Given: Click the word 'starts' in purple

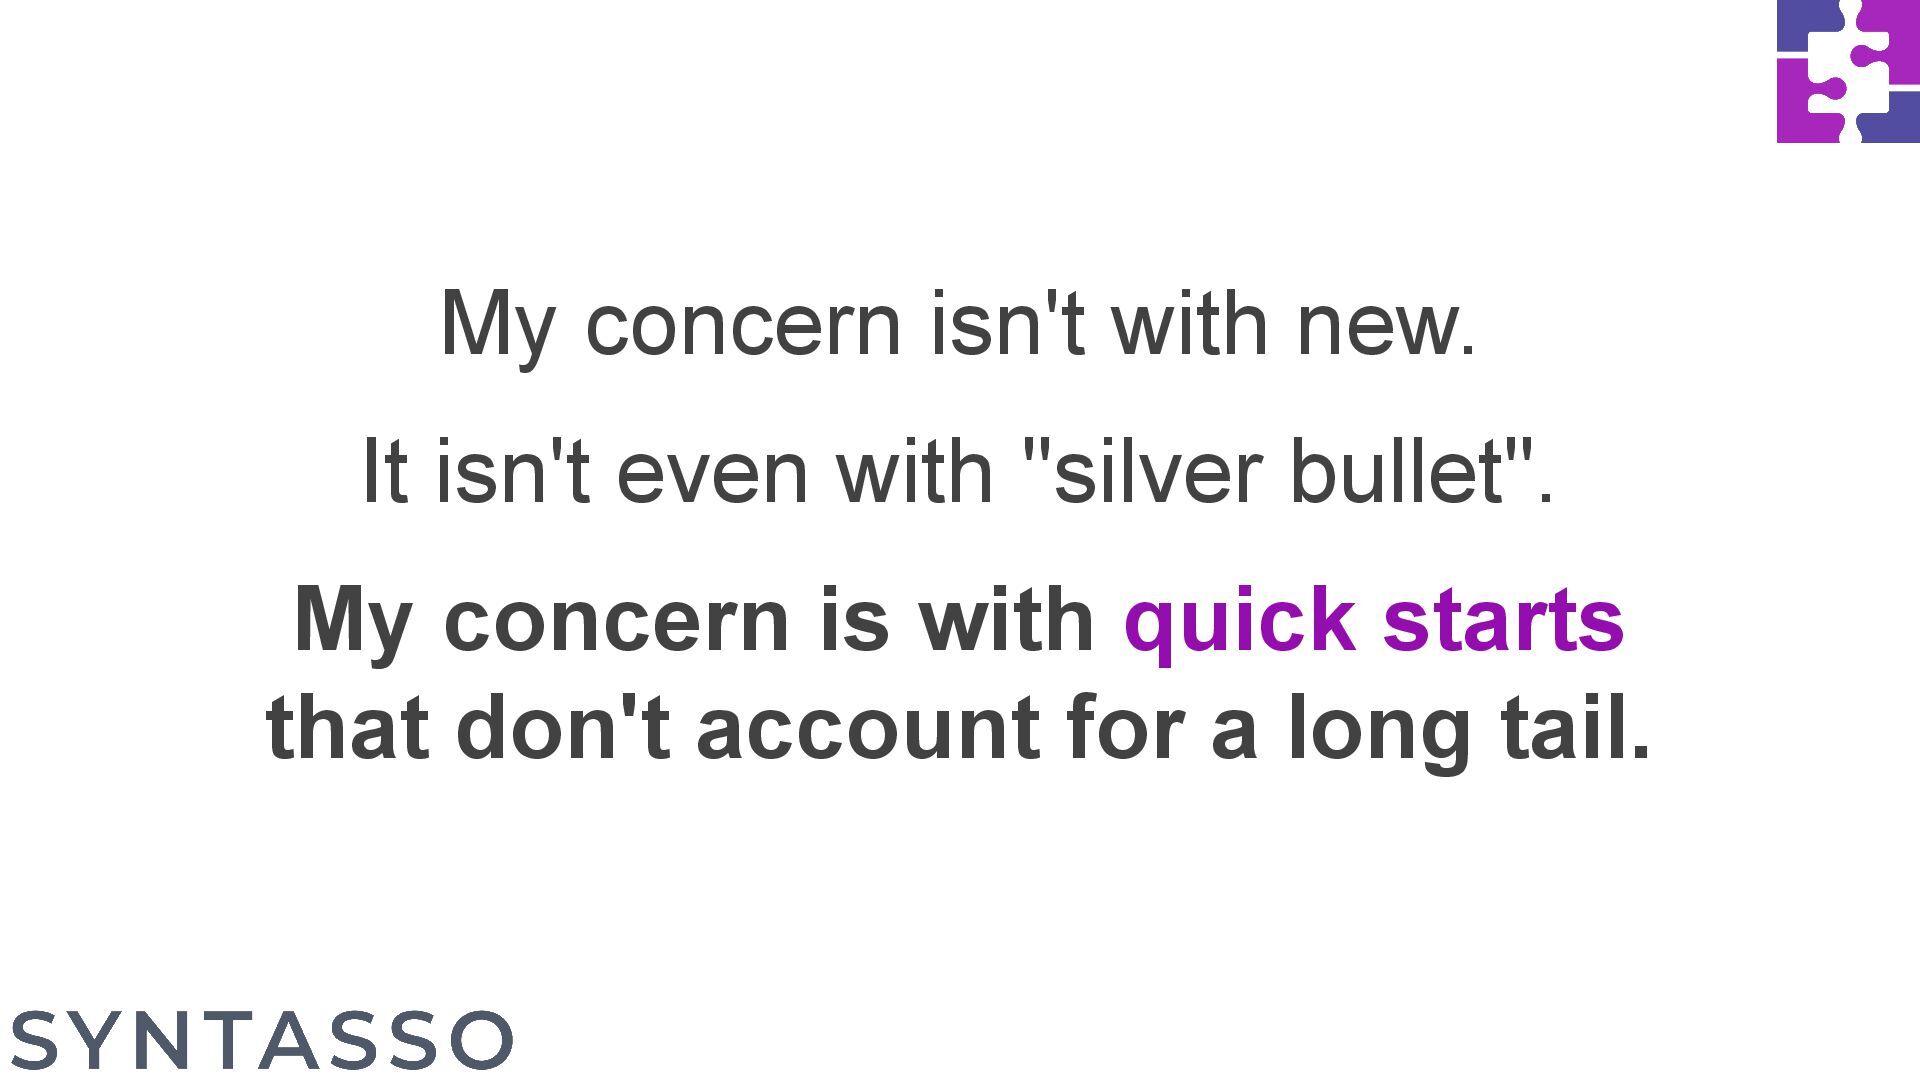Looking at the screenshot, I should click(x=1504, y=622).
